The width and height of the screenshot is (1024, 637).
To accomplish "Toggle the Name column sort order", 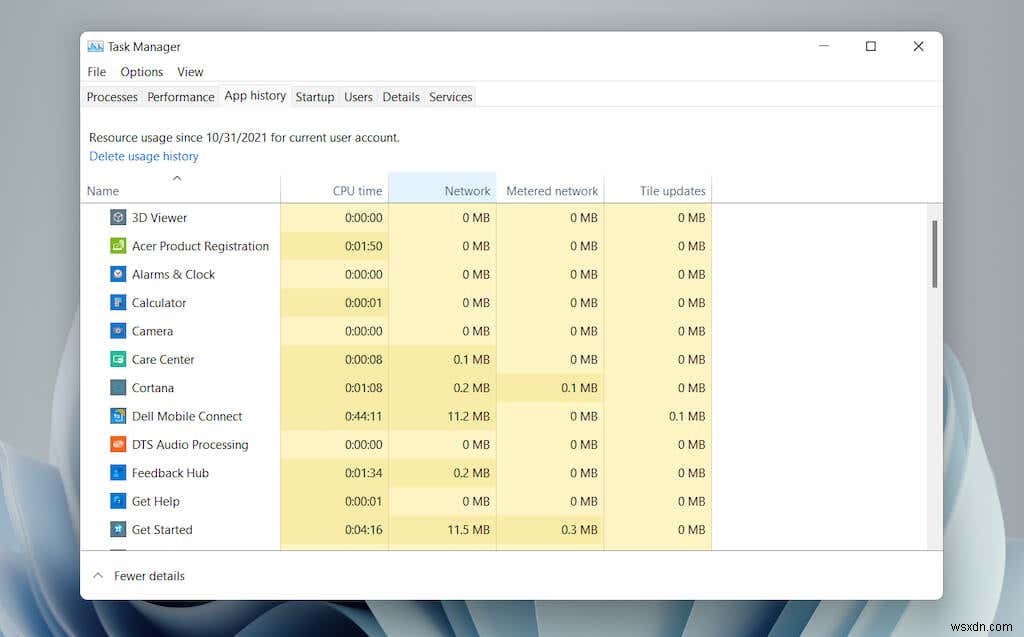I will pos(103,190).
